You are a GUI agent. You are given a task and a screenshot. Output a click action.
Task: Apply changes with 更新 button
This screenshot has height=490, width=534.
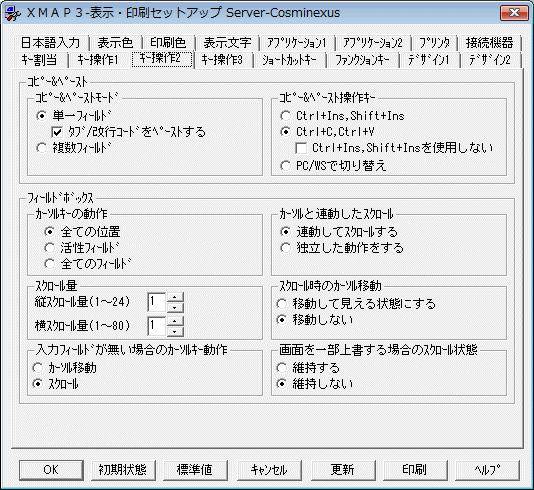[343, 470]
